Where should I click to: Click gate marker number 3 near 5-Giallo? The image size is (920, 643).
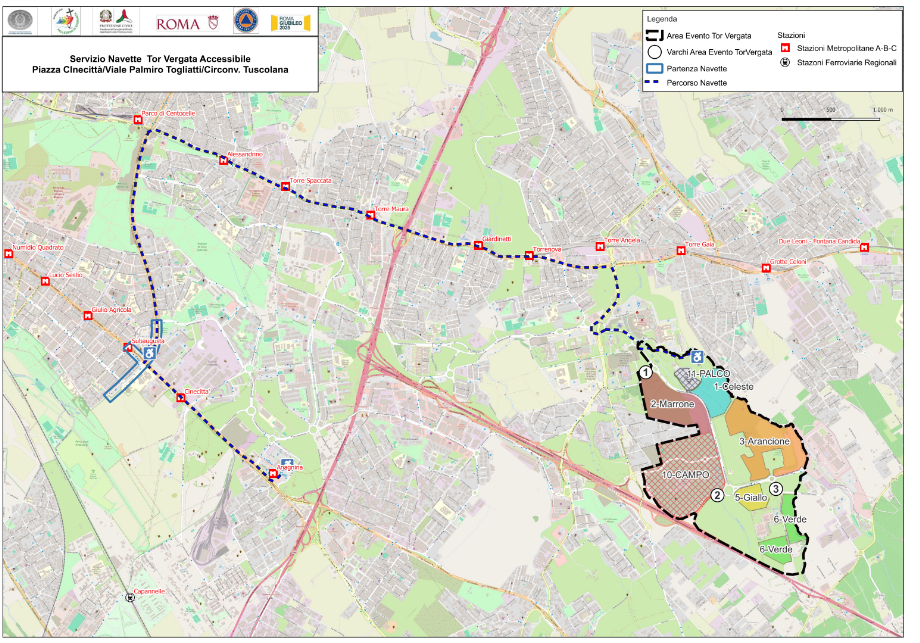776,488
